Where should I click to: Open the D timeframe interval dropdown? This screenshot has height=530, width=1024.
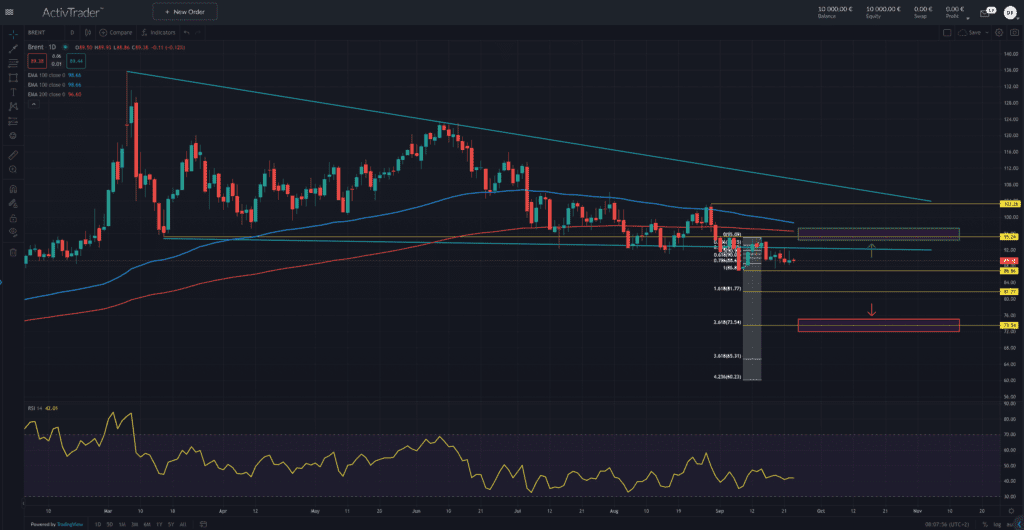click(72, 32)
